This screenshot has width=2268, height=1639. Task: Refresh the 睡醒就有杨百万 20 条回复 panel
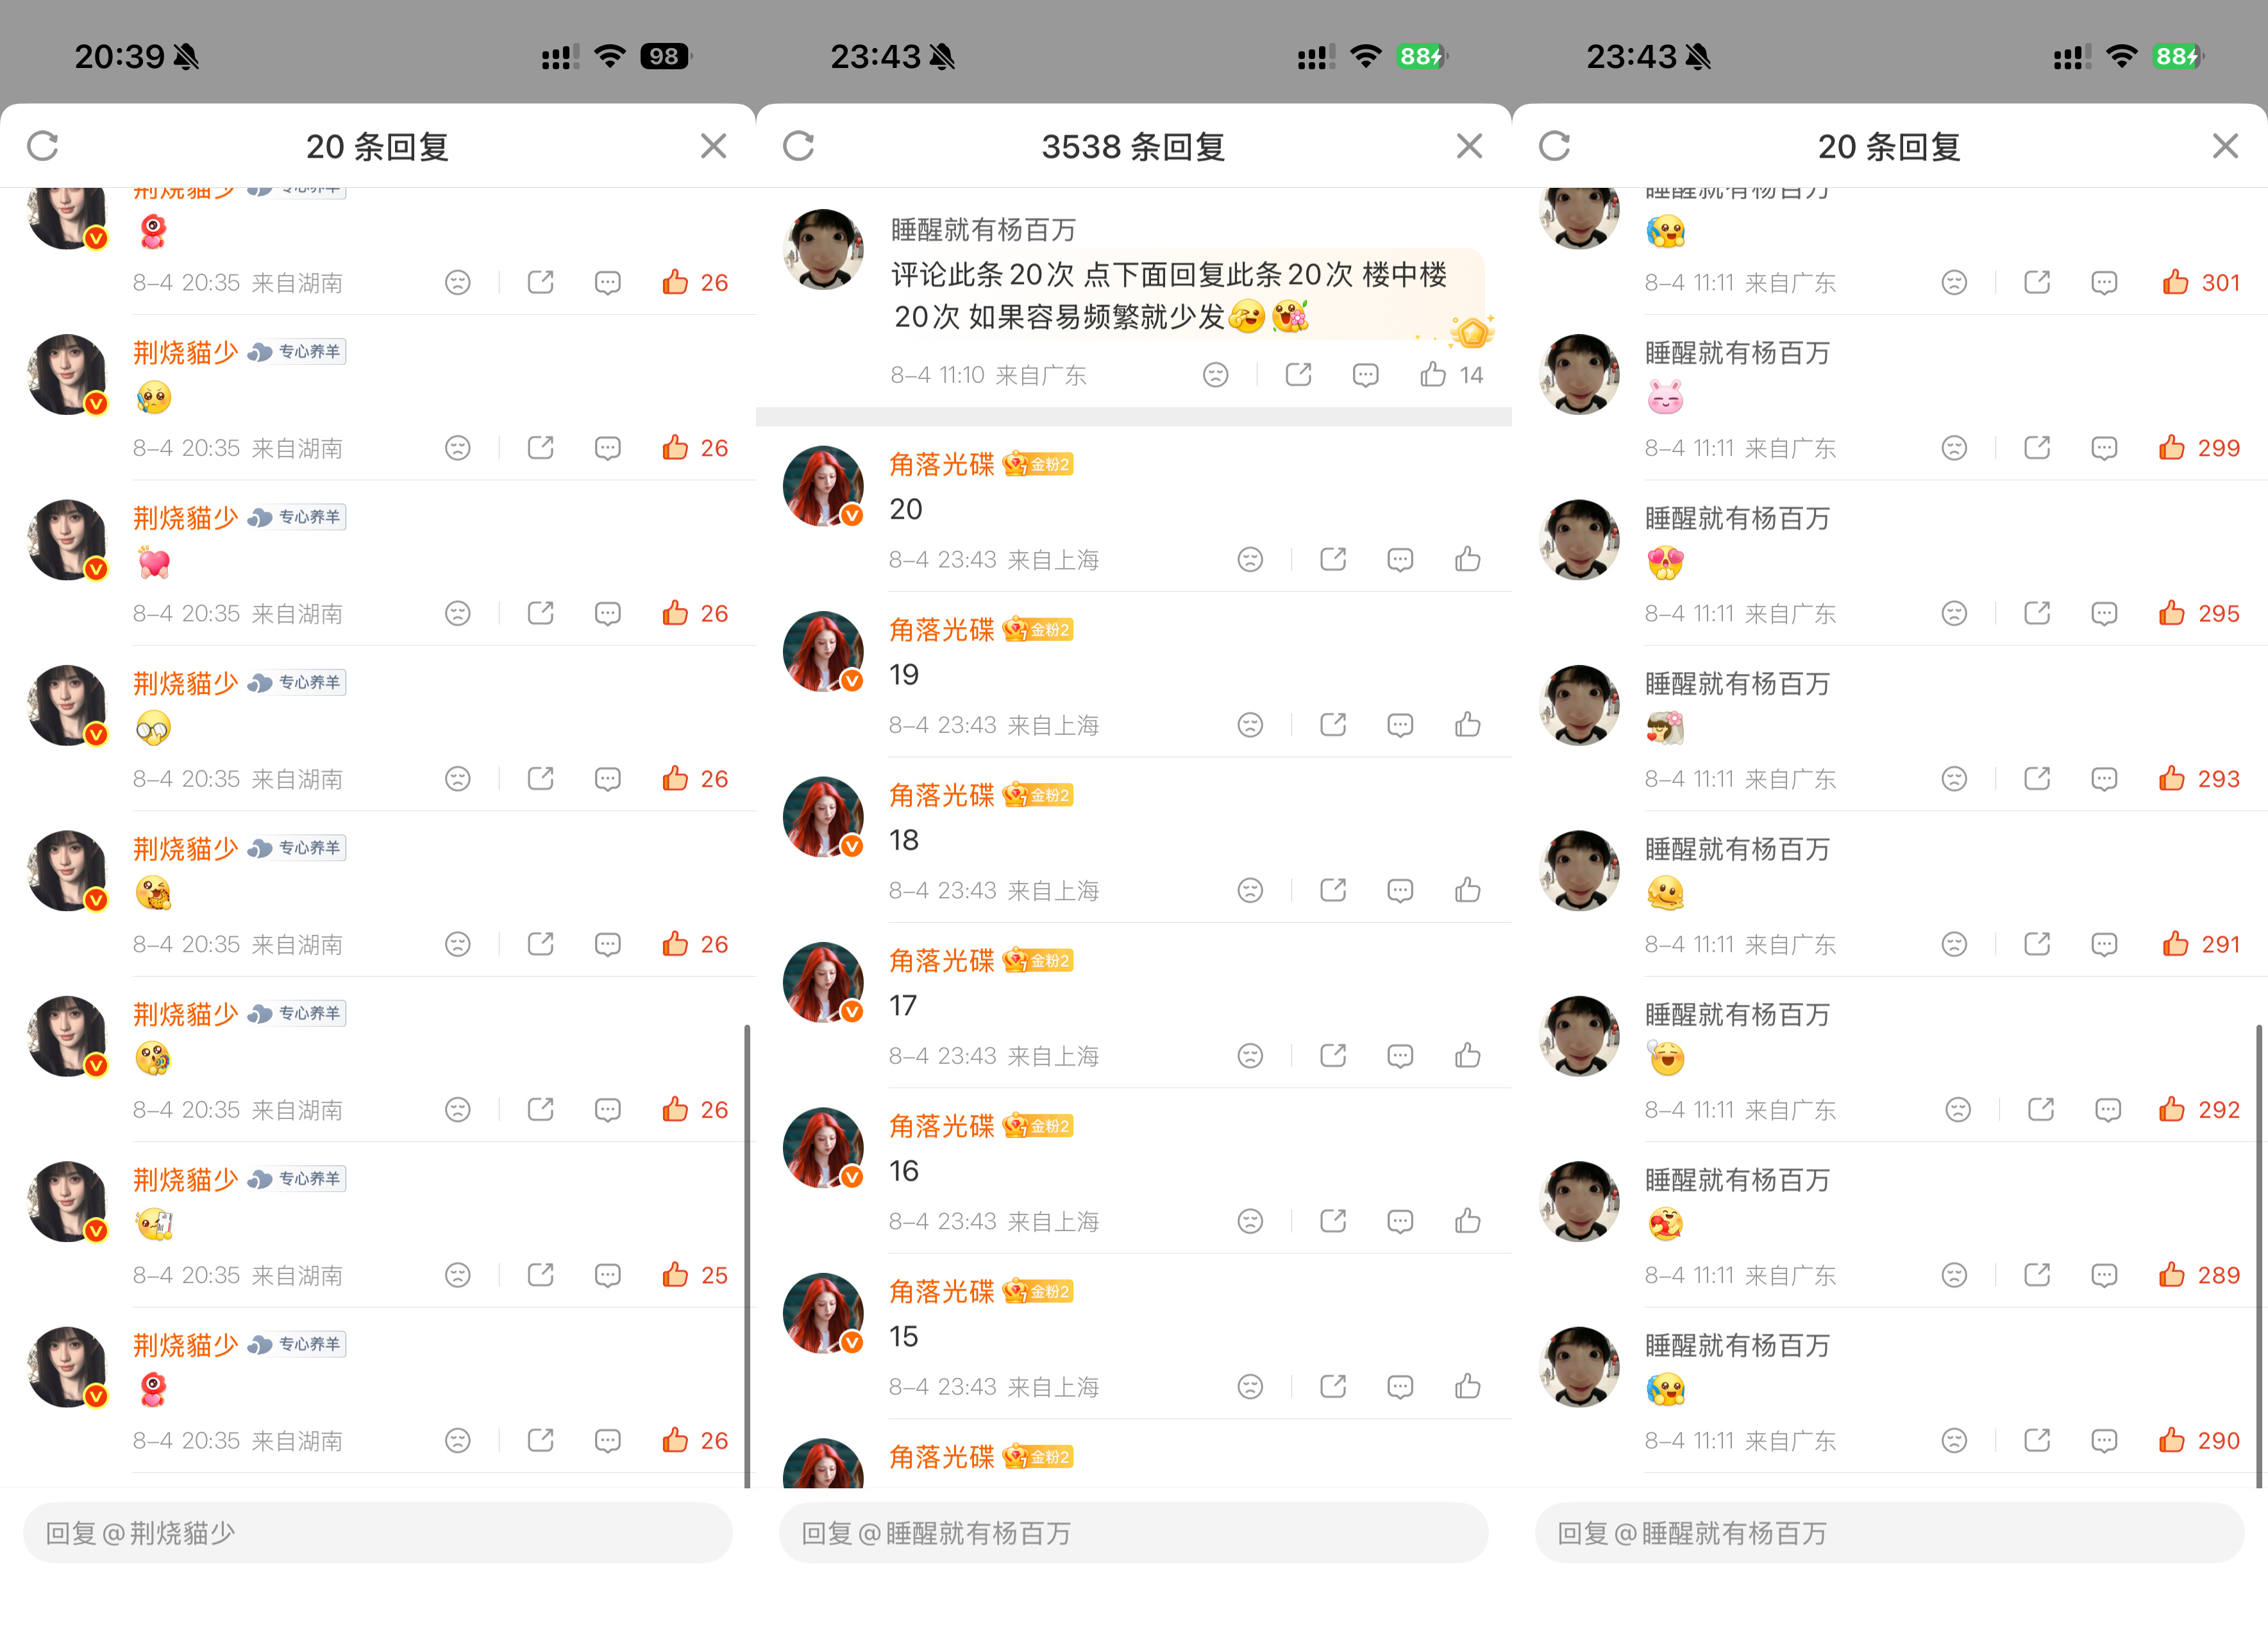1554,146
